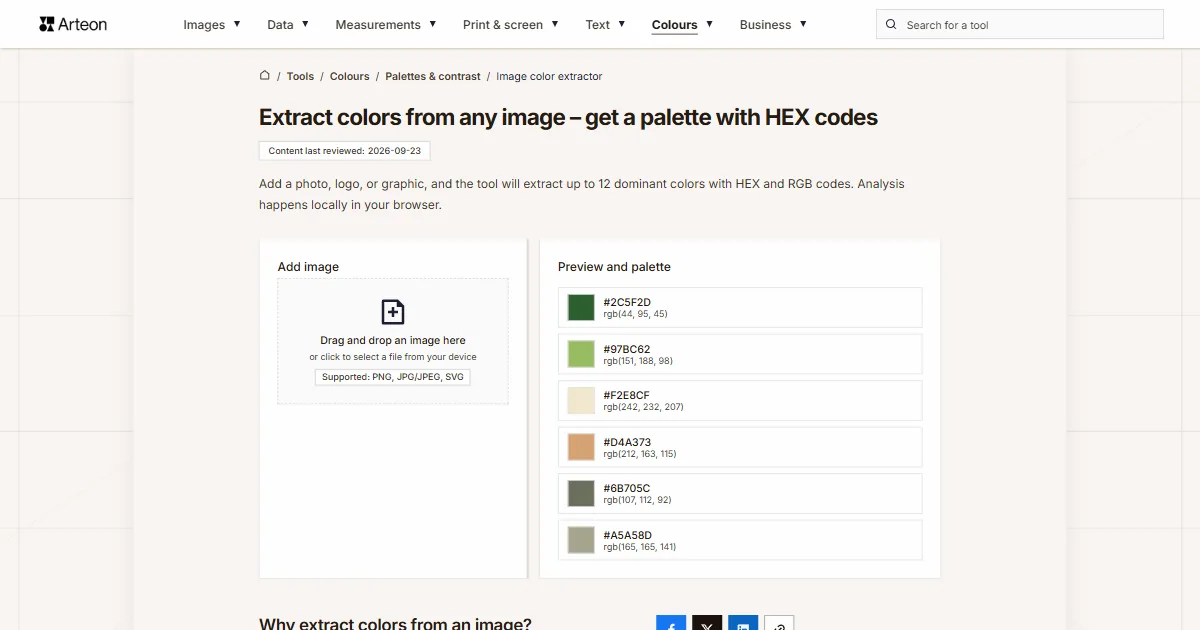The image size is (1200, 630).
Task: Open the Business menu
Action: [773, 24]
